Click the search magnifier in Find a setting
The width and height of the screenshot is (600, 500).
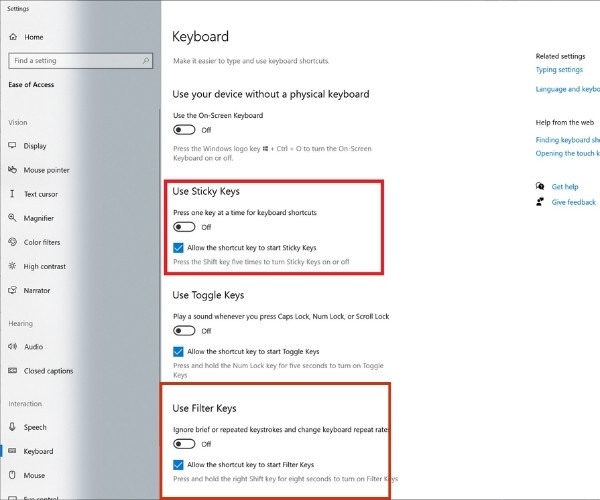[x=146, y=60]
